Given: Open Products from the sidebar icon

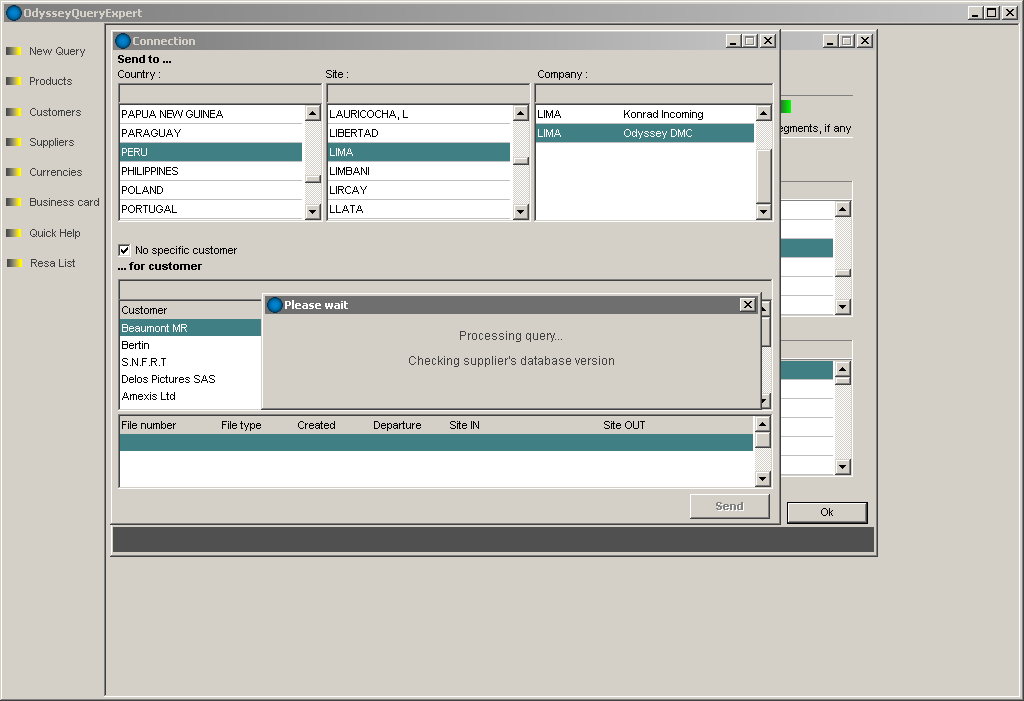Looking at the screenshot, I should click(x=13, y=81).
